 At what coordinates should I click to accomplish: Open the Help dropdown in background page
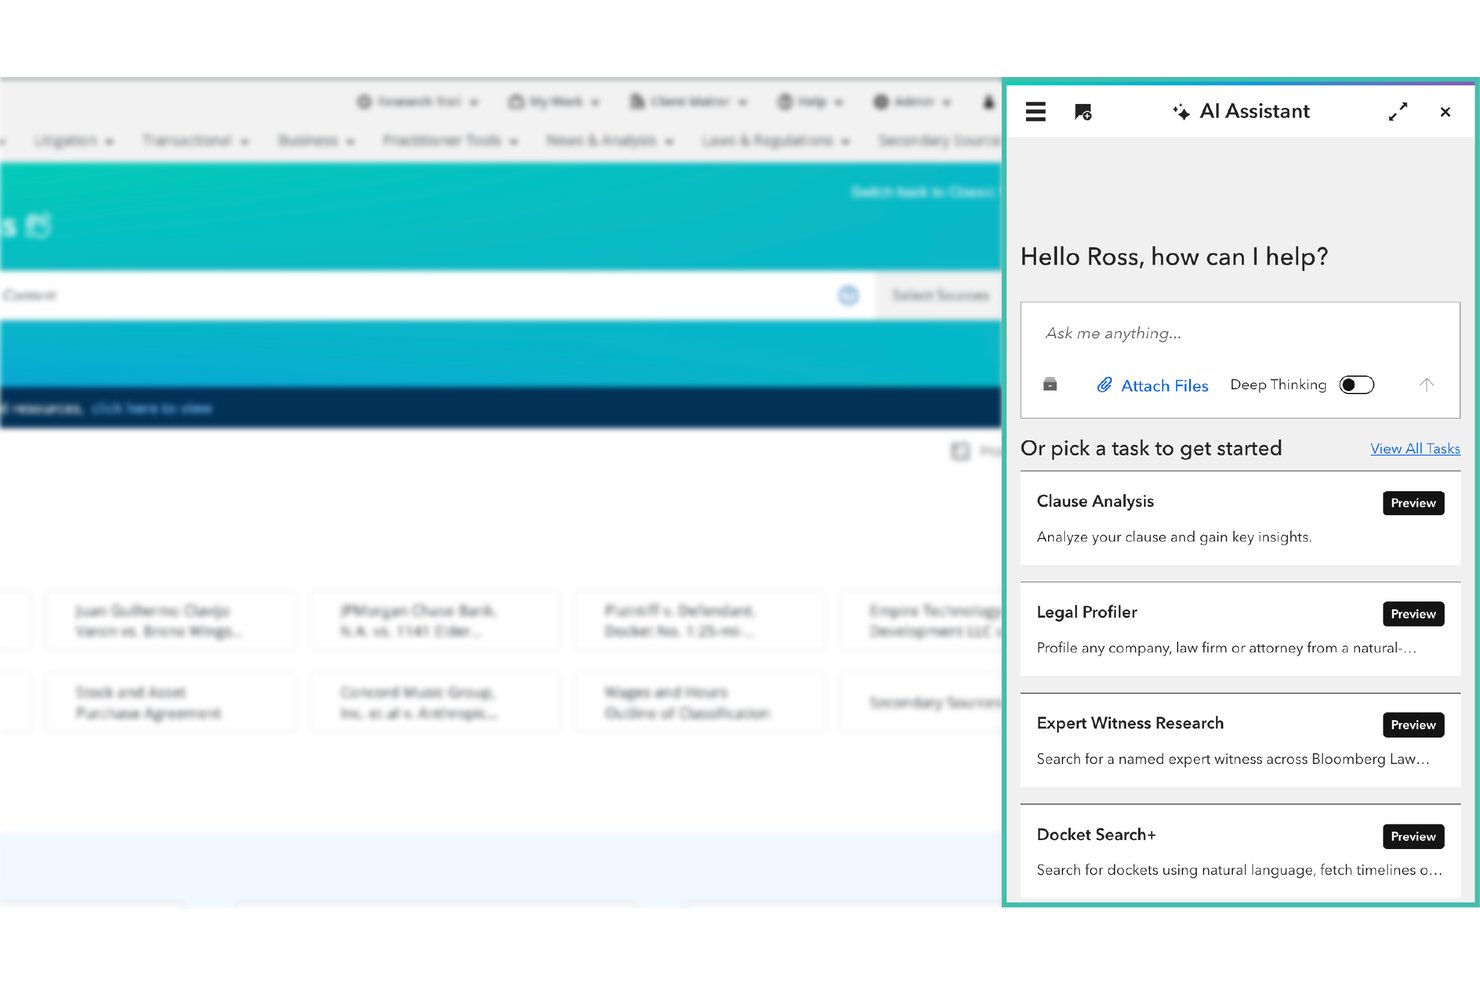pos(811,102)
